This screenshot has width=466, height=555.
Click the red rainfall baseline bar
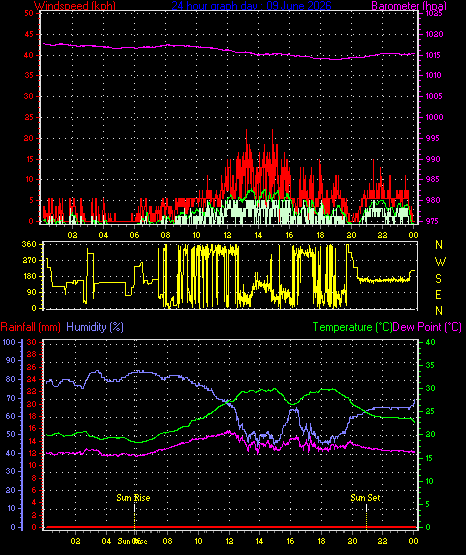pyautogui.click(x=230, y=527)
